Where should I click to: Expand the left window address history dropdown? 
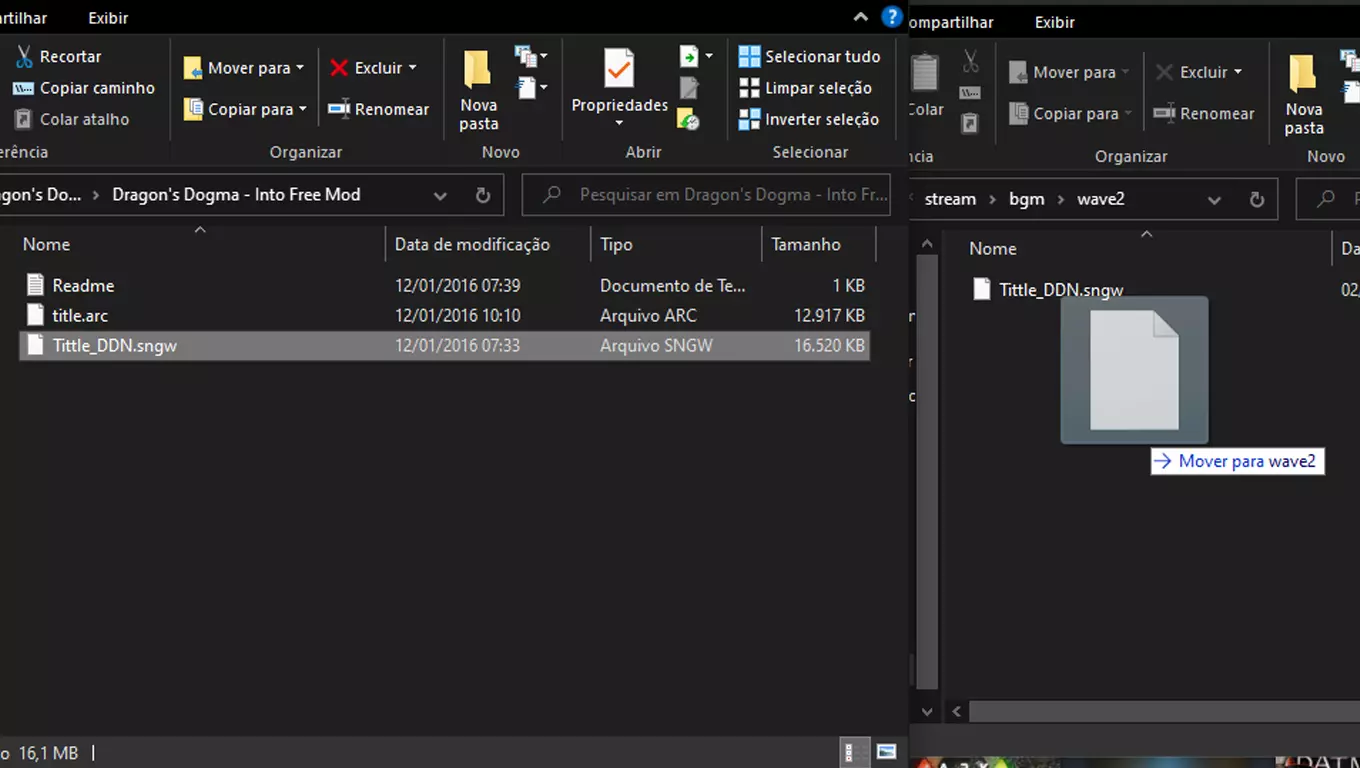click(x=440, y=196)
